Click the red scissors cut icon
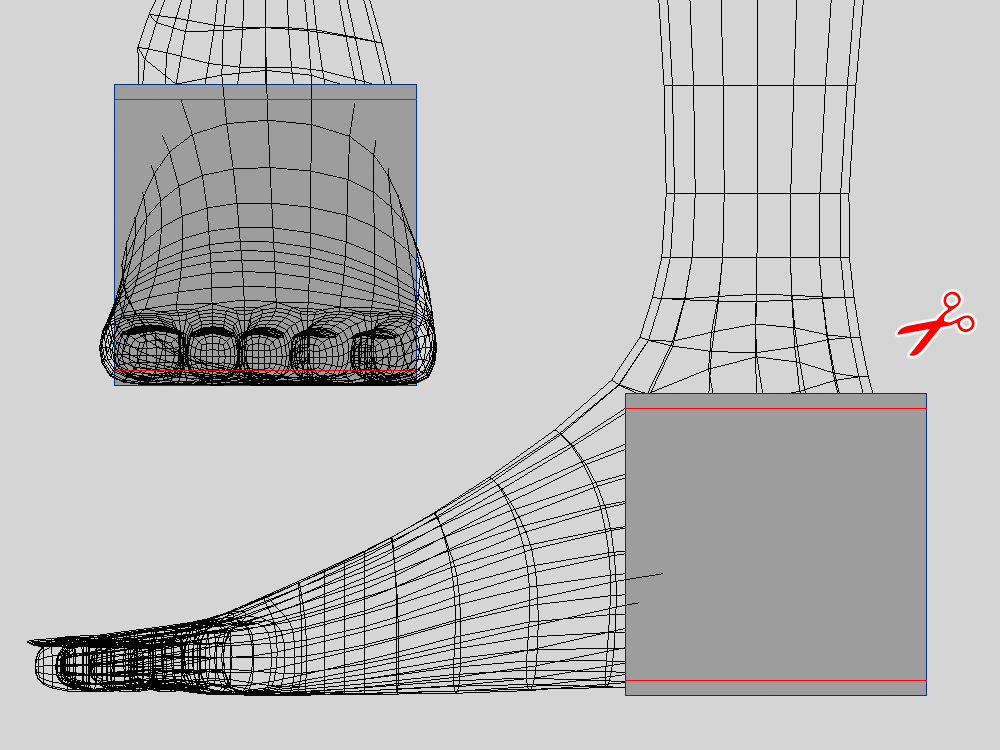1000x750 pixels. (935, 324)
